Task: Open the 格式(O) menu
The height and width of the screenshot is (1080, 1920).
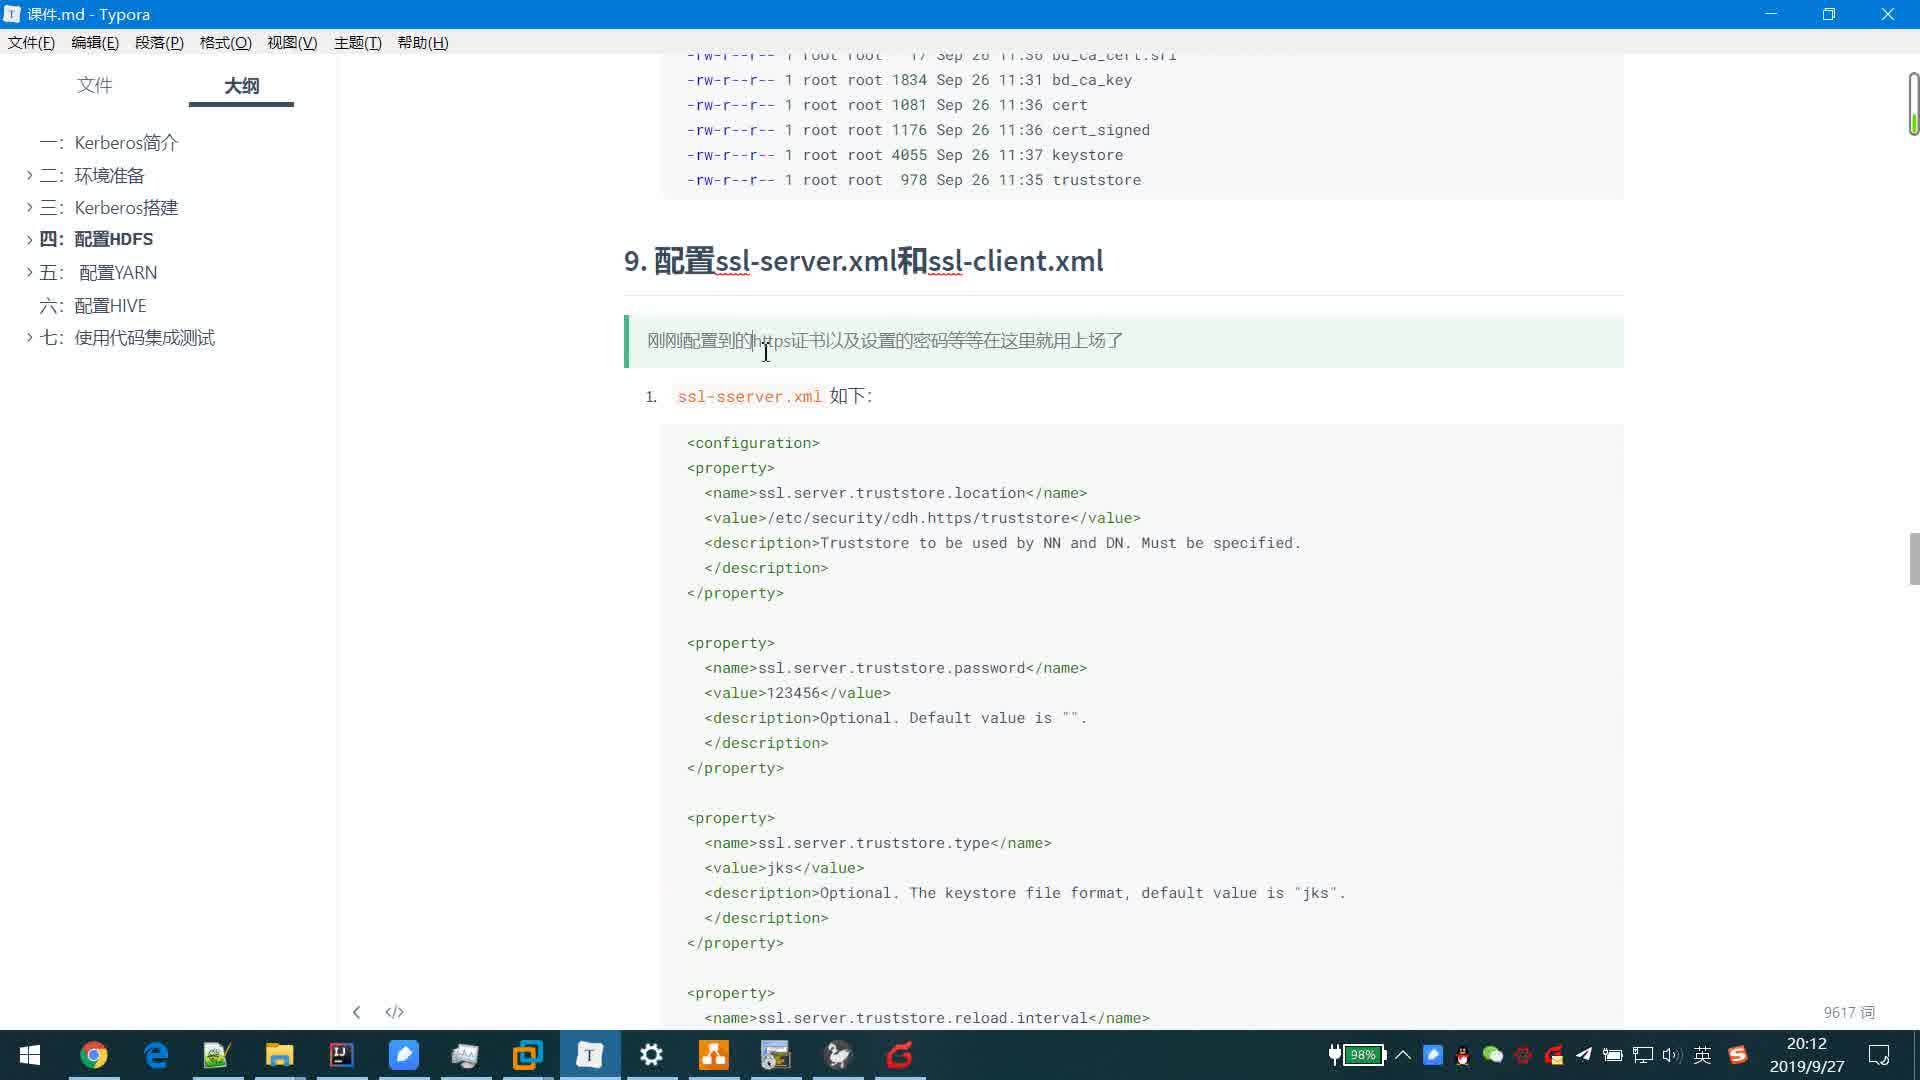Action: (x=225, y=42)
